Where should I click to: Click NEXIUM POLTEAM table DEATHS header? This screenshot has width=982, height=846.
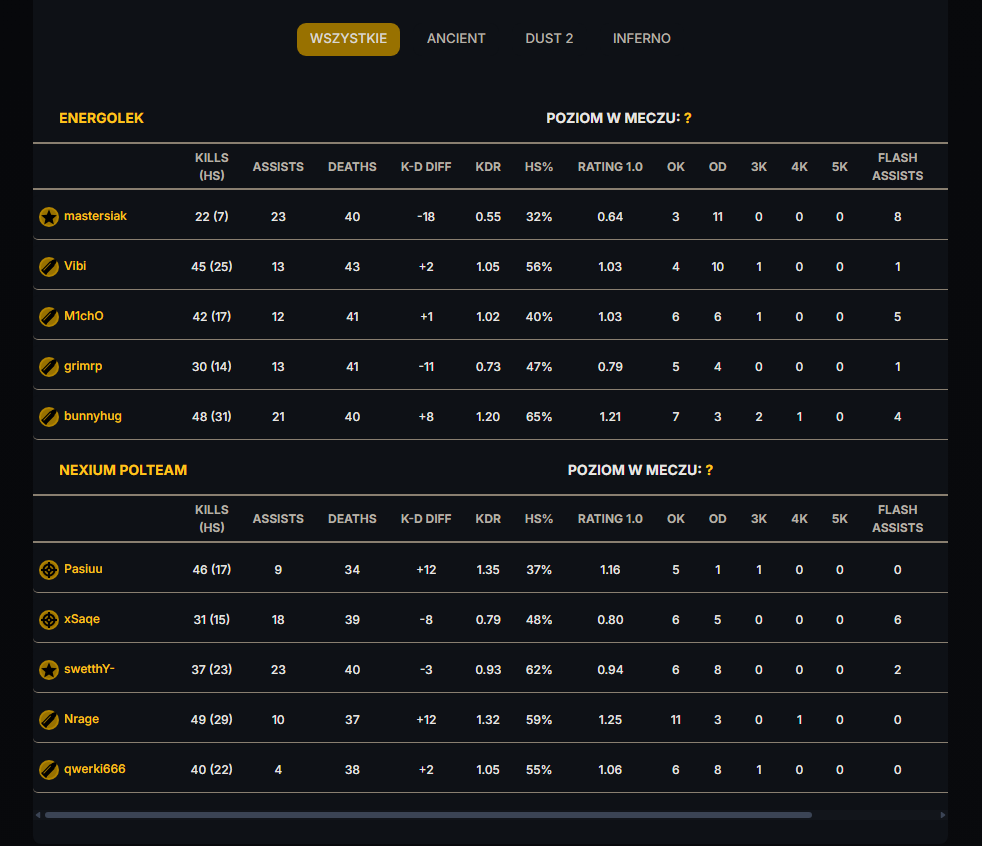(352, 519)
